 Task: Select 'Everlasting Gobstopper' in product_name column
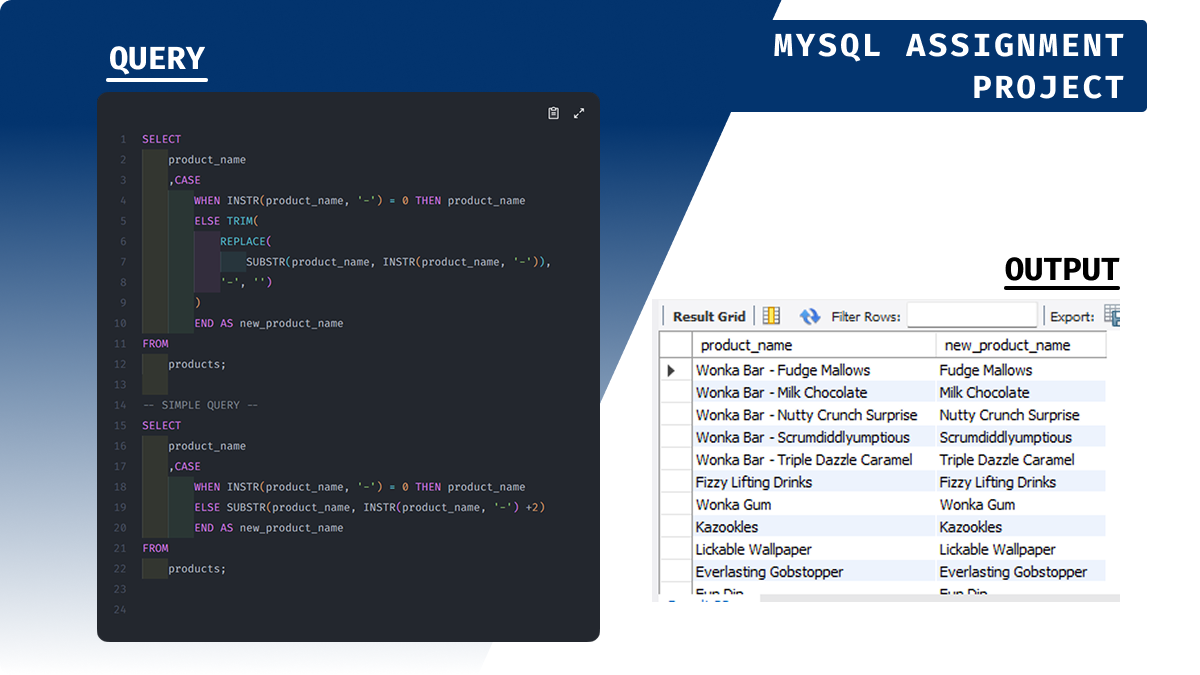click(813, 572)
